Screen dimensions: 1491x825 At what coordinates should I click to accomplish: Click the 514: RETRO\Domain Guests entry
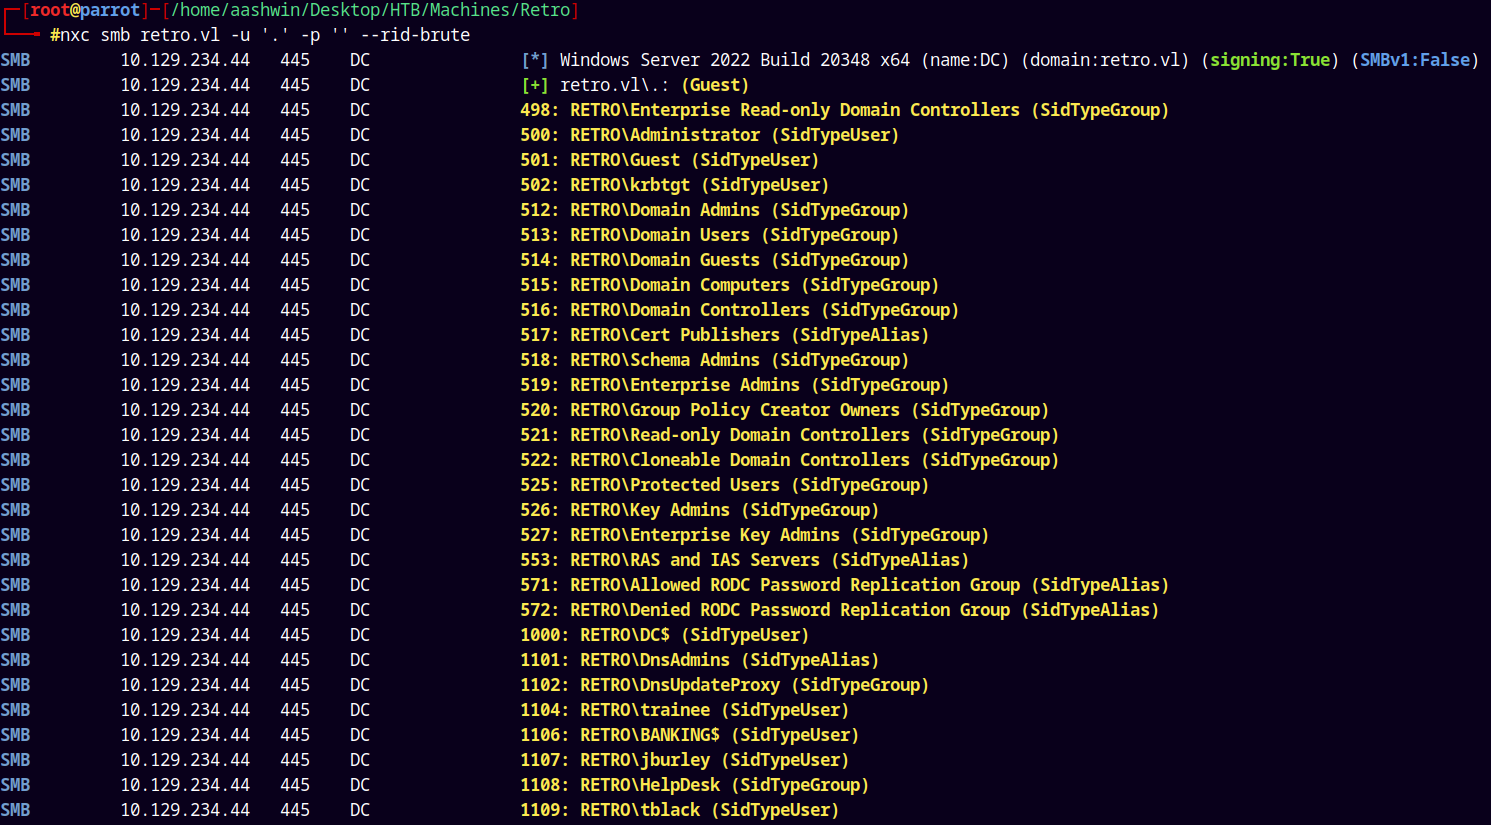pos(714,260)
